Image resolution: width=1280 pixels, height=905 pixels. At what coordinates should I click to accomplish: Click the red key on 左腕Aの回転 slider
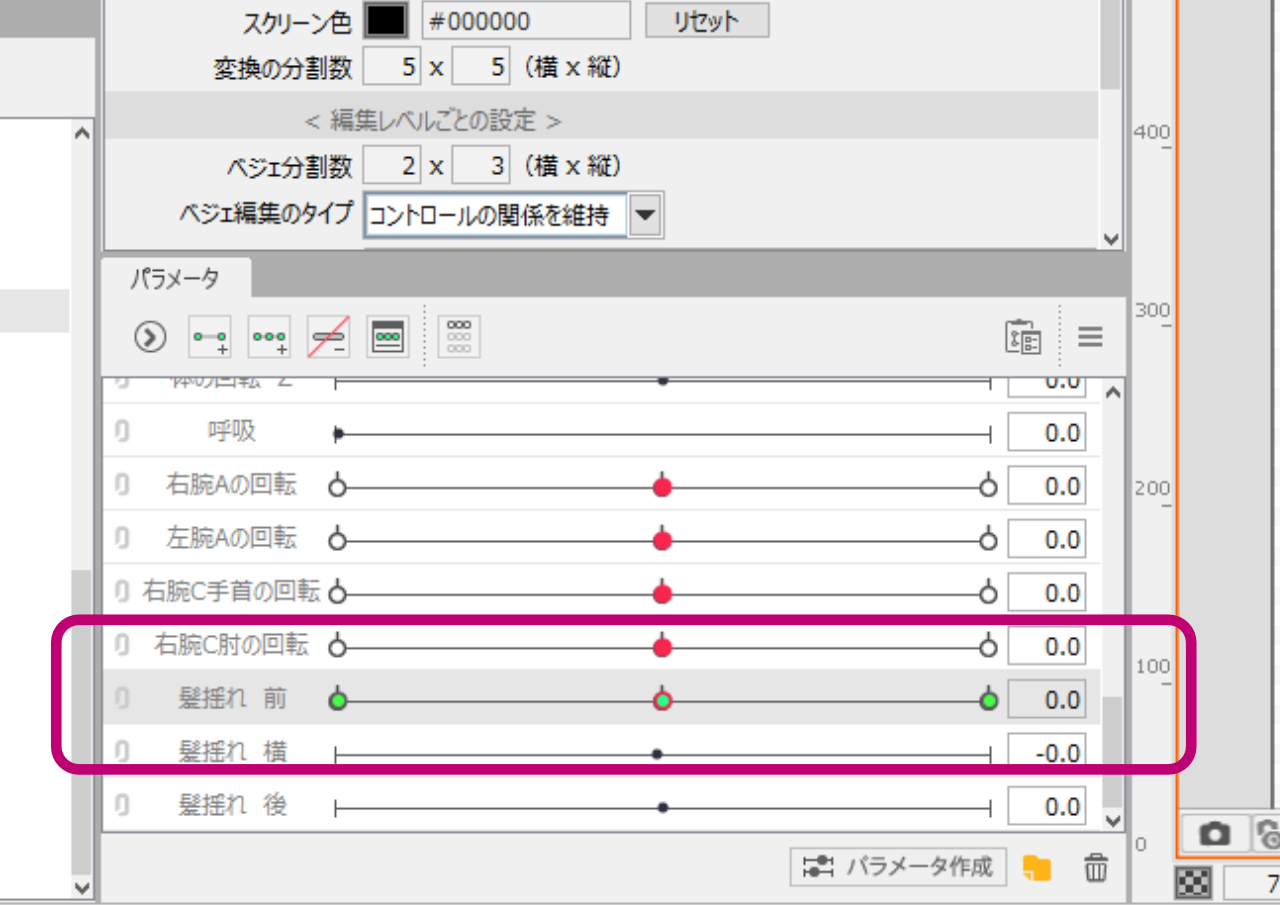click(x=661, y=541)
